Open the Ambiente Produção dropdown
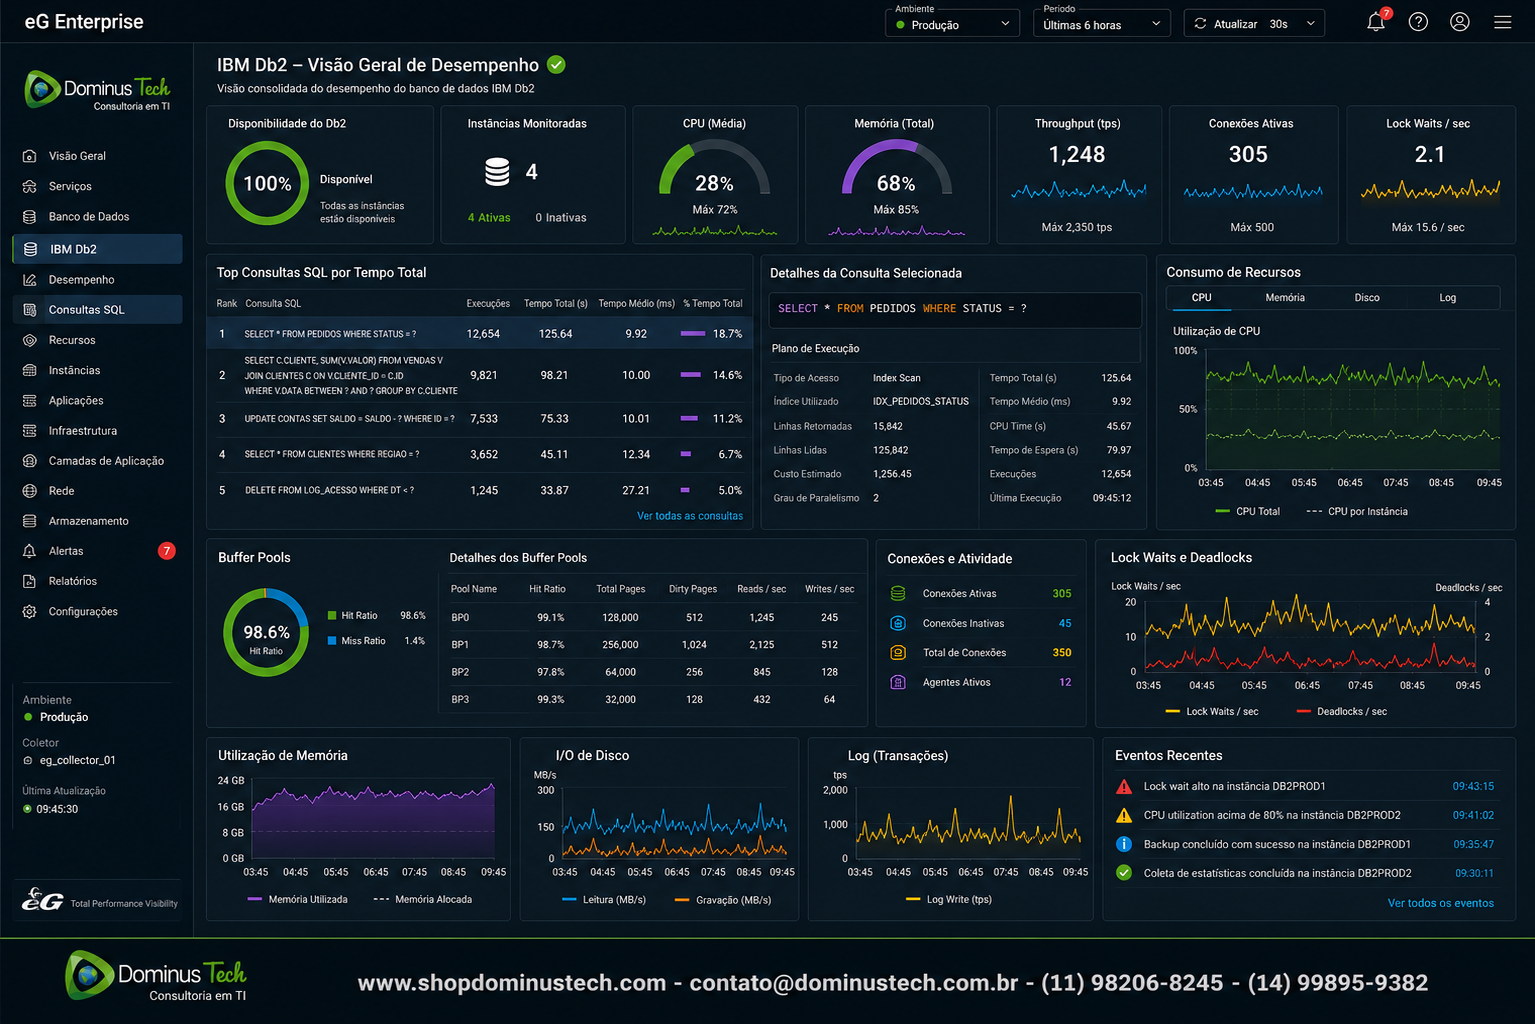 (952, 24)
